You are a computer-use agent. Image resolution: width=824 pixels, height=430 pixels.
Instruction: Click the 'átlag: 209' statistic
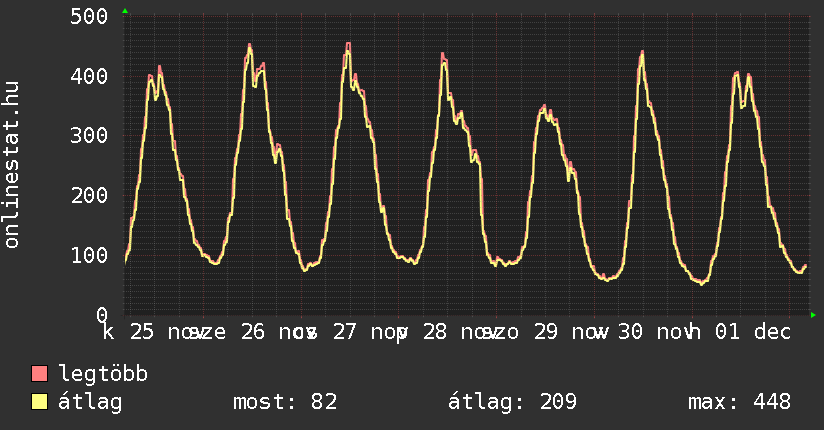[513, 402]
